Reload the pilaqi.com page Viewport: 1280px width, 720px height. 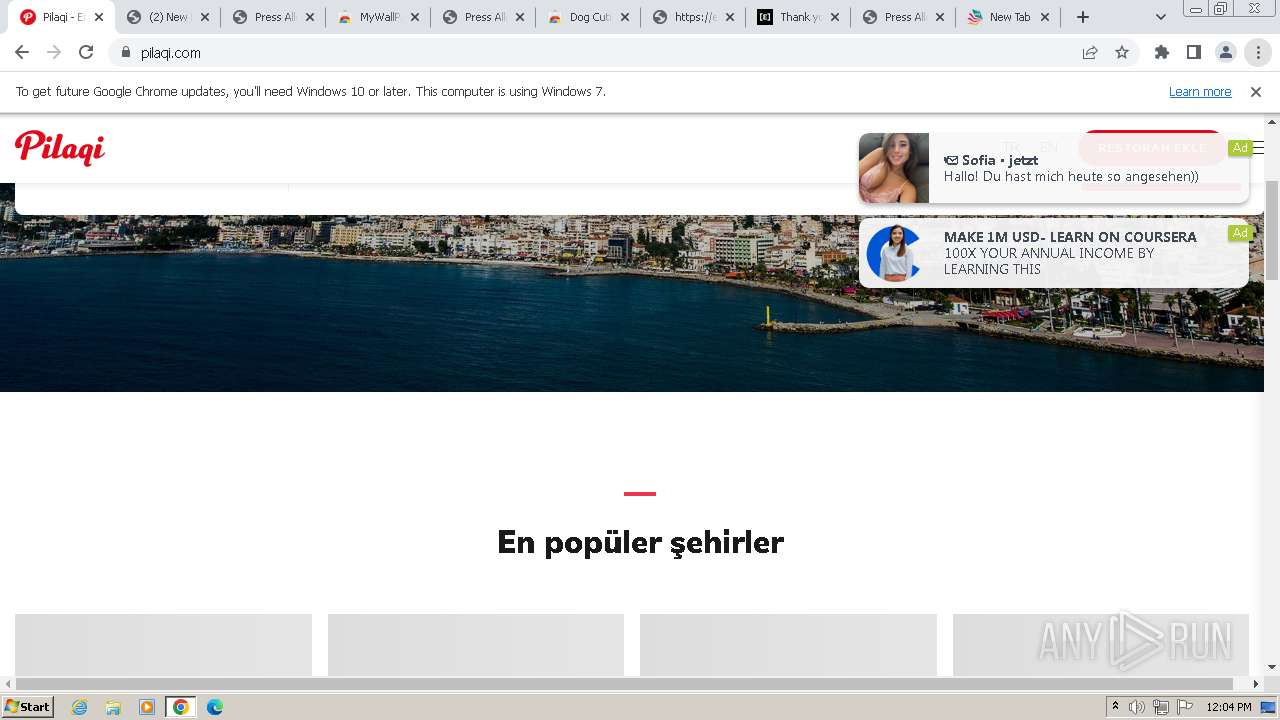(86, 53)
